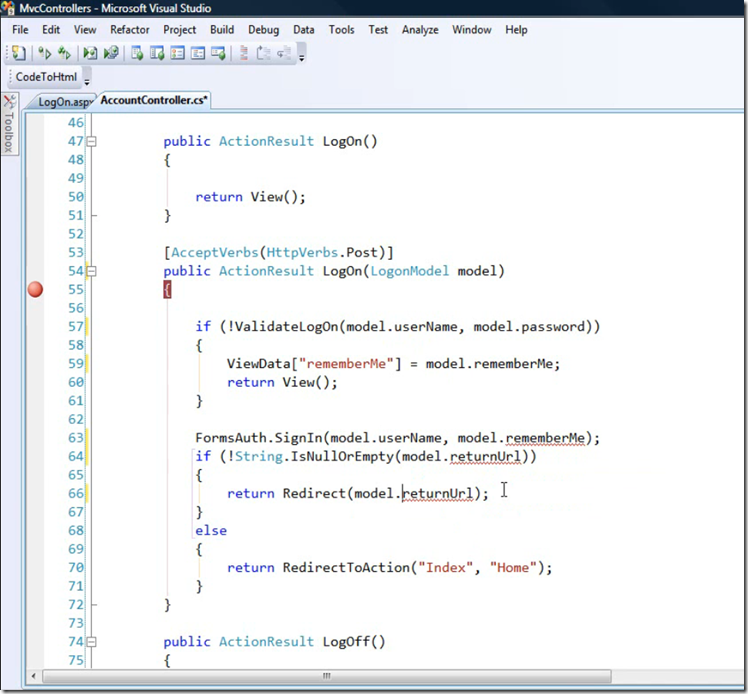Viewport: 748px width, 694px height.
Task: Collapse the LogOn(LogonModel) method at line 54
Action: click(x=91, y=271)
